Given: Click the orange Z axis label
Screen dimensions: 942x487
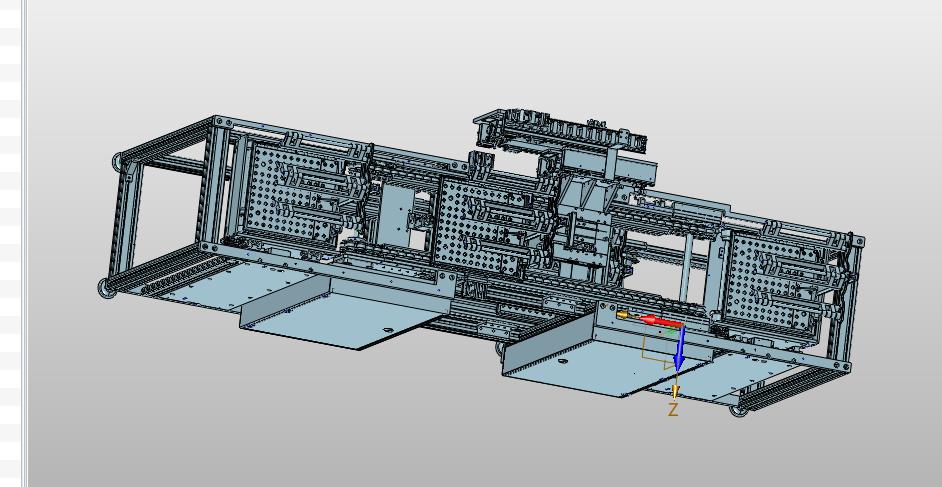Looking at the screenshot, I should click(x=673, y=410).
